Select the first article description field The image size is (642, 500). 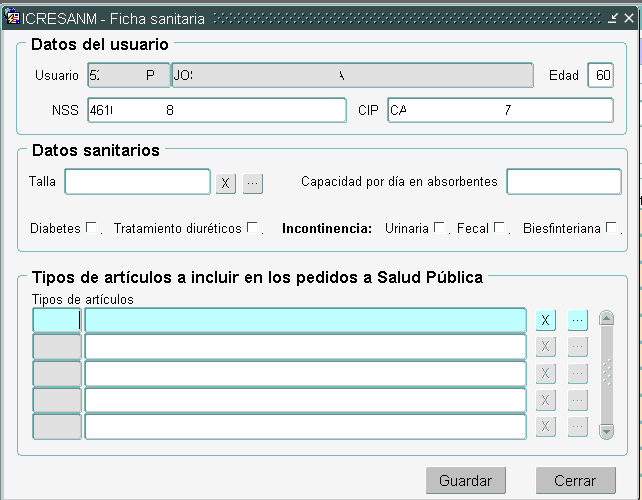305,320
